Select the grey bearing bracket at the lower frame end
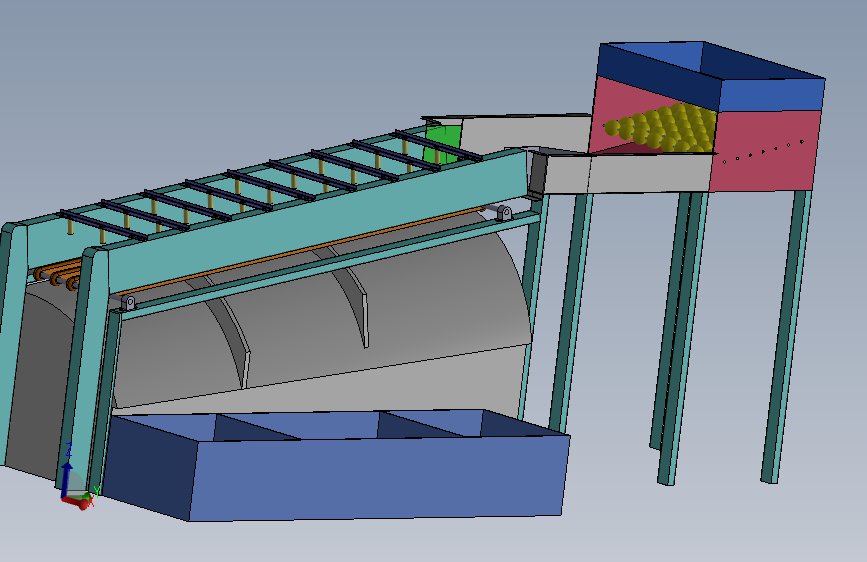Screen dimensions: 867x562 point(129,303)
